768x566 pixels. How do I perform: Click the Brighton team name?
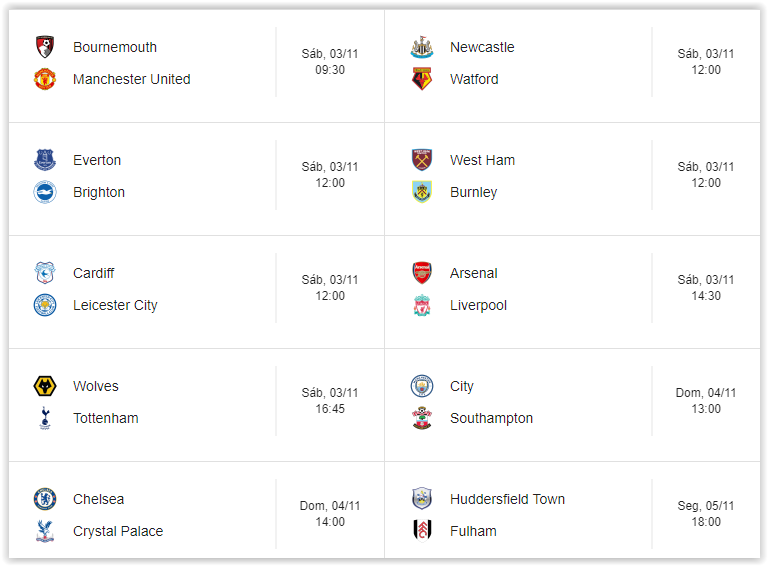(x=99, y=192)
